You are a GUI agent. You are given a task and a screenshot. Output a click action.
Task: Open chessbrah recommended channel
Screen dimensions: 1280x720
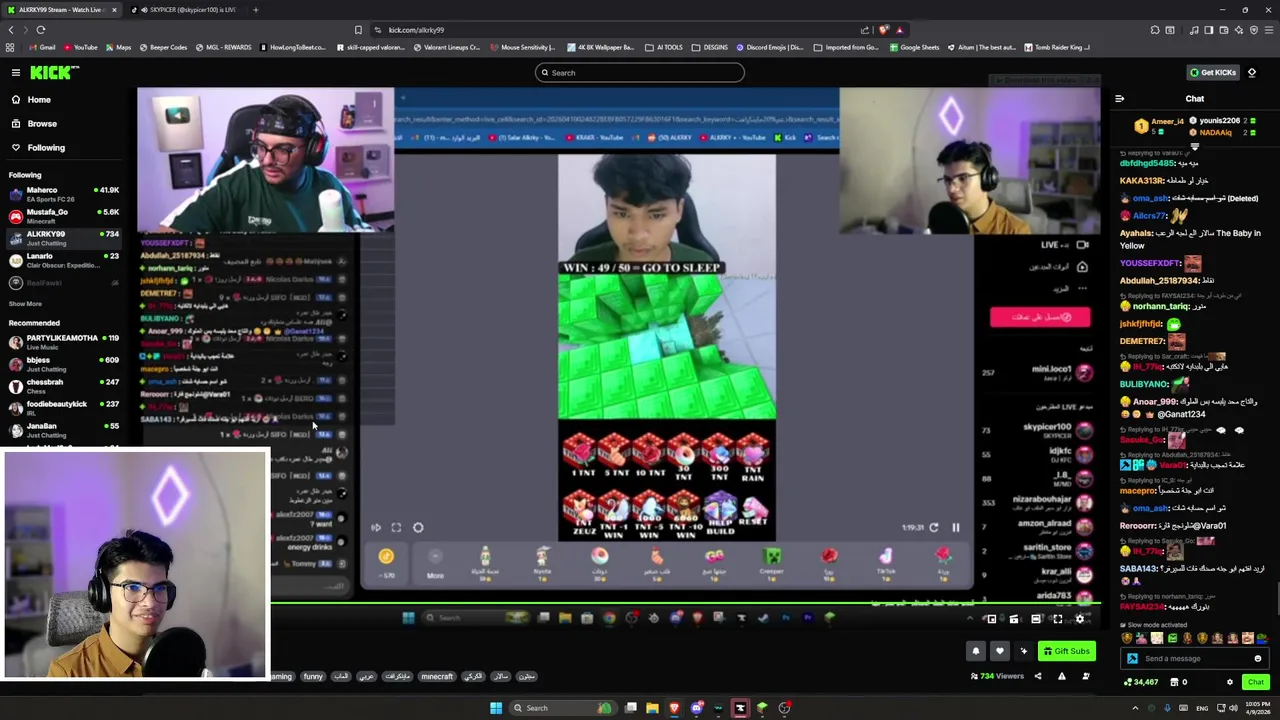pyautogui.click(x=64, y=386)
